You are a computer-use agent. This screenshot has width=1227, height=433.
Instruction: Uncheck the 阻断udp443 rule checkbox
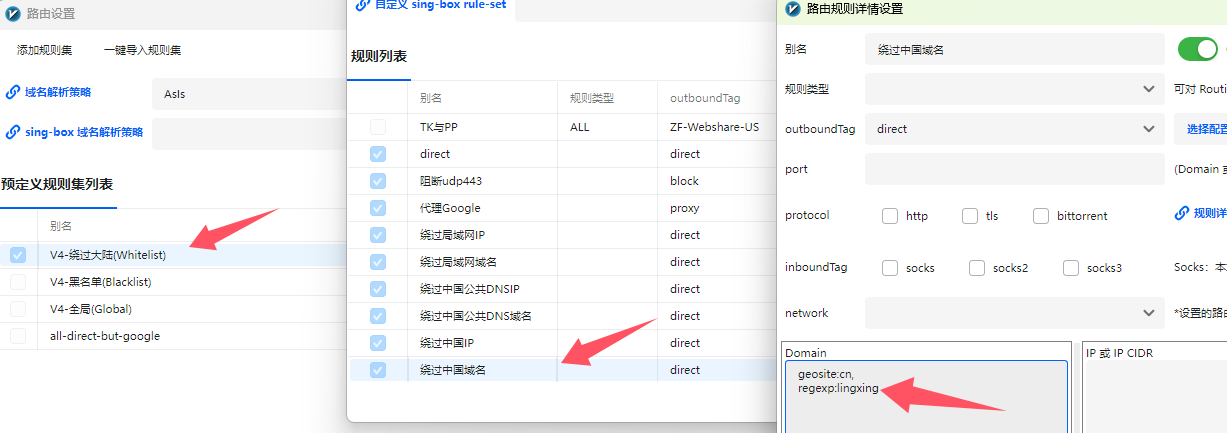[378, 181]
